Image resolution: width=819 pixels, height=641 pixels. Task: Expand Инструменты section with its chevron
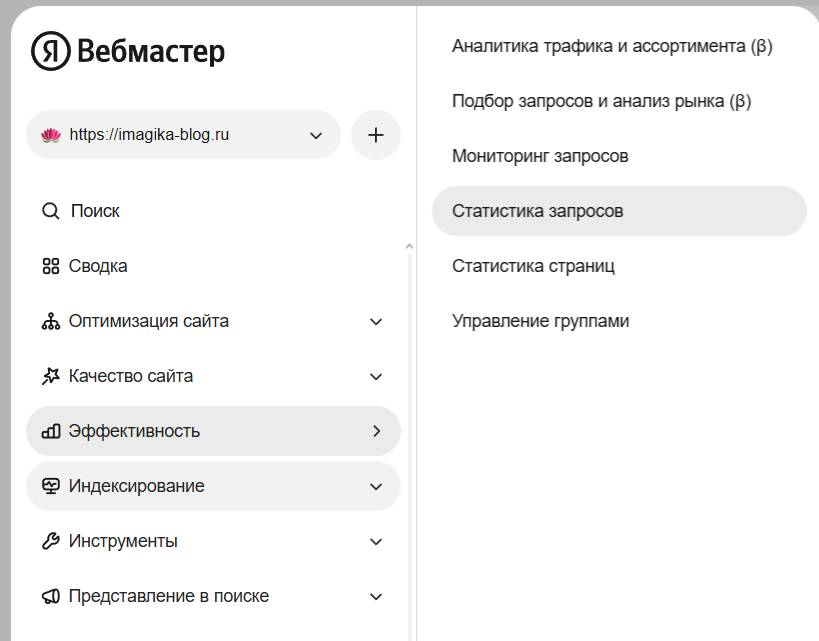tap(376, 541)
